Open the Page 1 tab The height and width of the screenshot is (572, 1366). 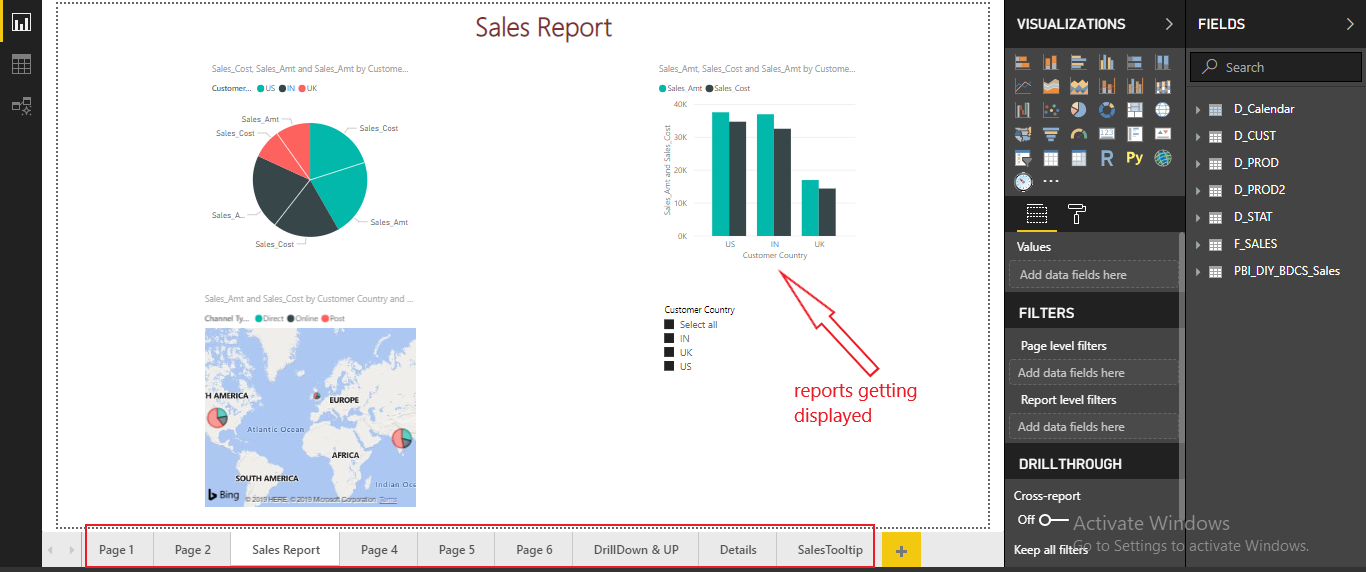click(116, 549)
